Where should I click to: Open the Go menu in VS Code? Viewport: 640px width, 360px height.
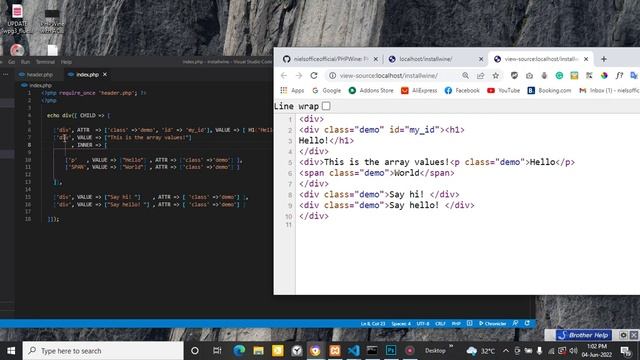coord(11,62)
